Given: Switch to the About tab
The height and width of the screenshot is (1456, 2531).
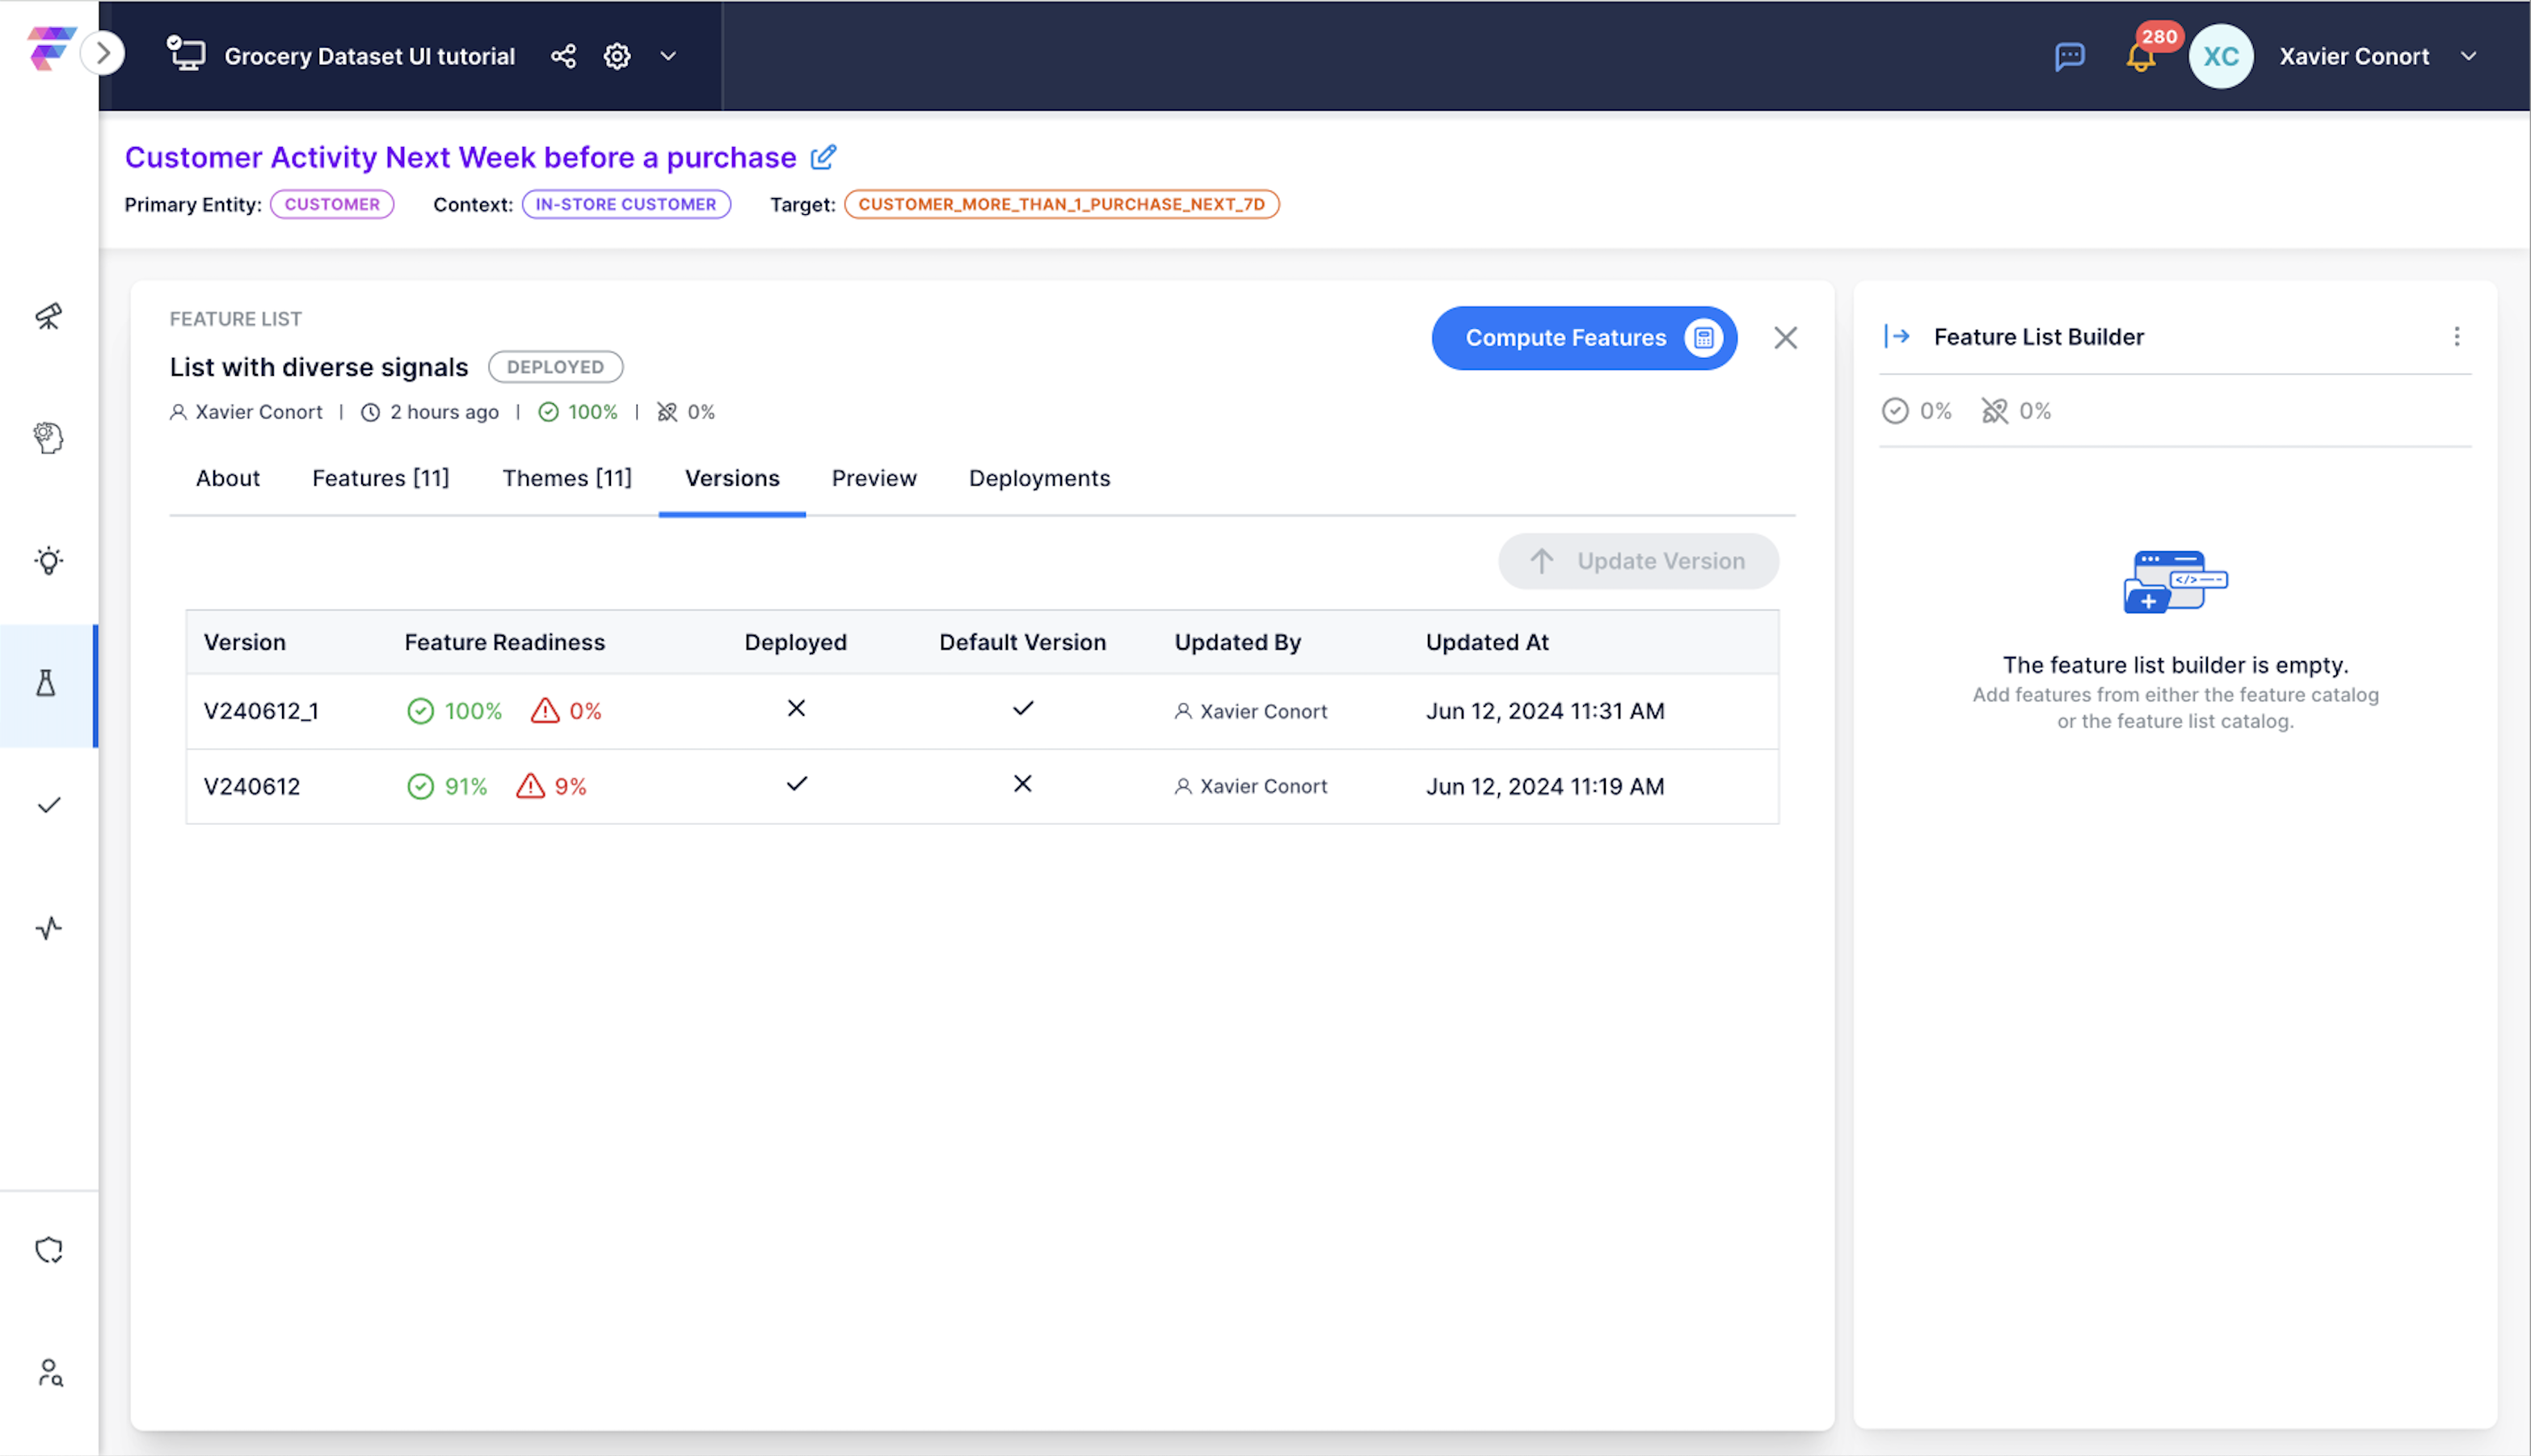Looking at the screenshot, I should point(228,478).
